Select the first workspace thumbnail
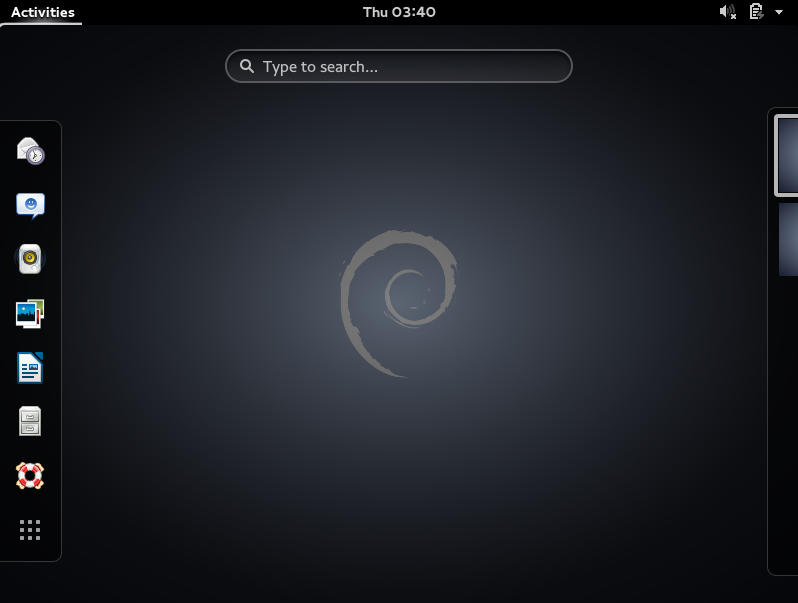The height and width of the screenshot is (603, 798). tap(787, 155)
